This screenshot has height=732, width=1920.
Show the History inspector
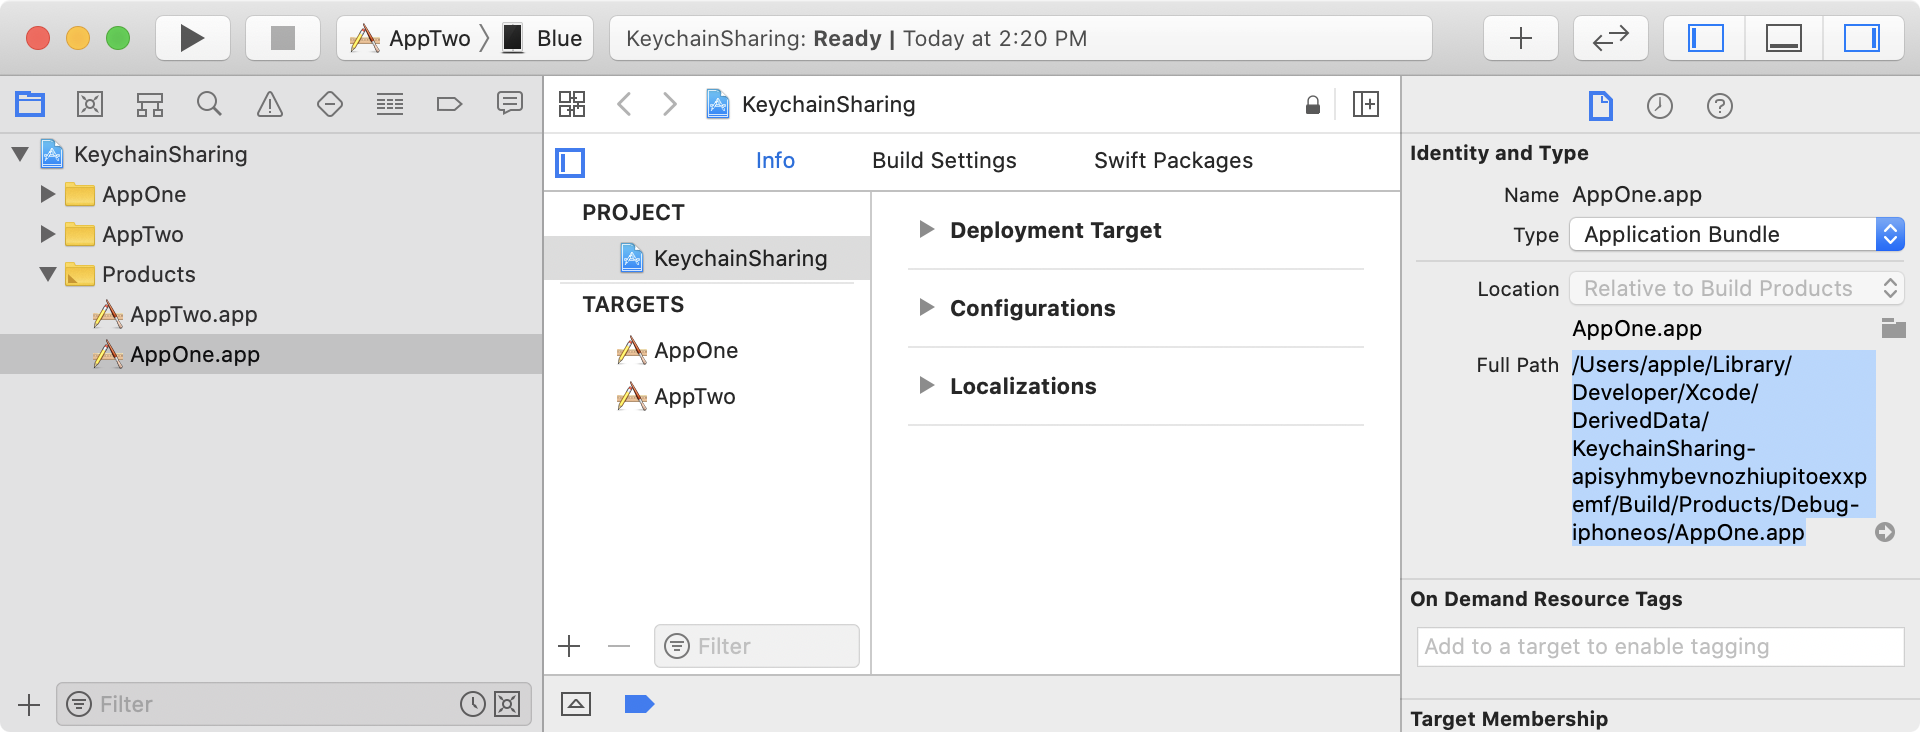1660,105
